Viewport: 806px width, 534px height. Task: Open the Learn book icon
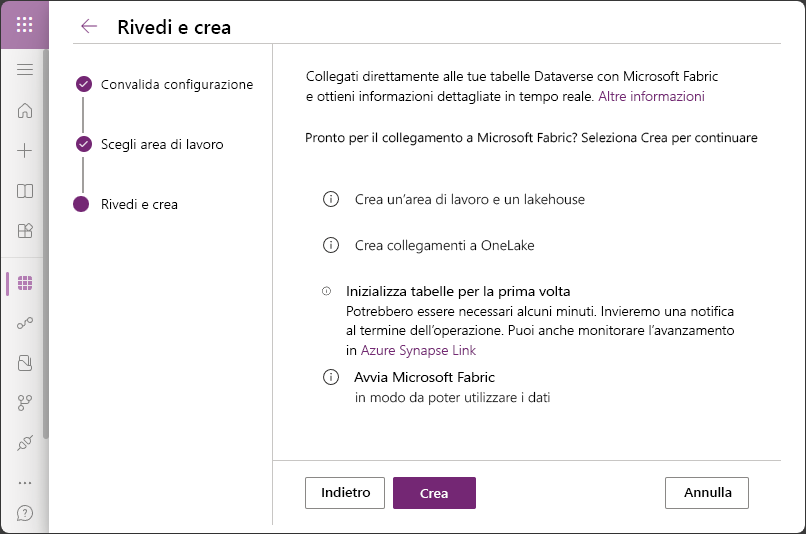pos(25,191)
